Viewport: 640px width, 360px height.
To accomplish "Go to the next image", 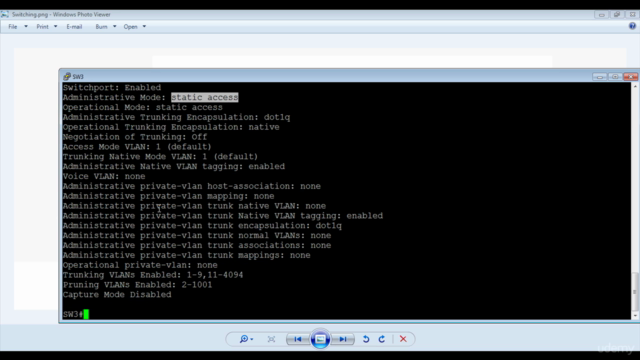I will [x=343, y=339].
